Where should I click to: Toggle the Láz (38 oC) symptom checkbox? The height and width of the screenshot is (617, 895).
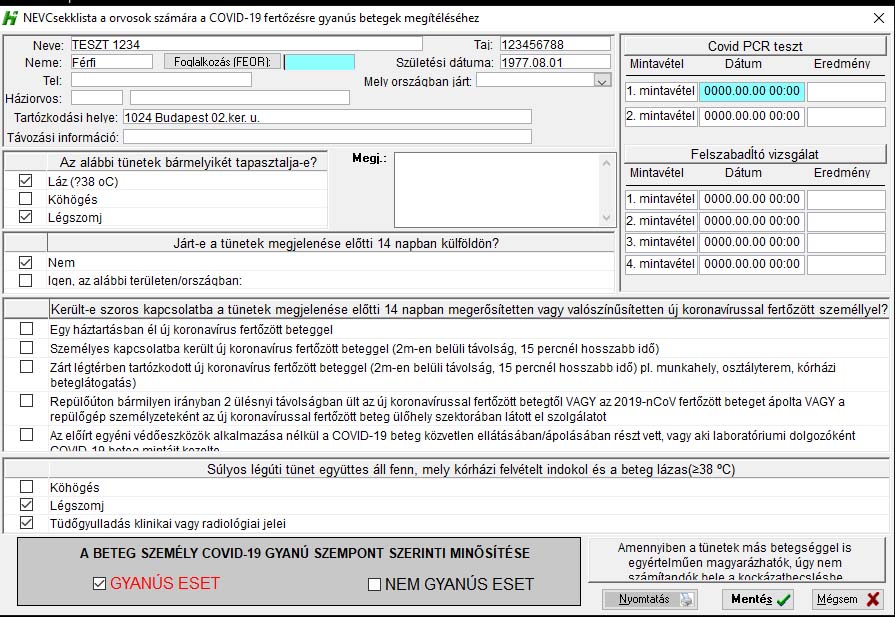pyautogui.click(x=26, y=181)
